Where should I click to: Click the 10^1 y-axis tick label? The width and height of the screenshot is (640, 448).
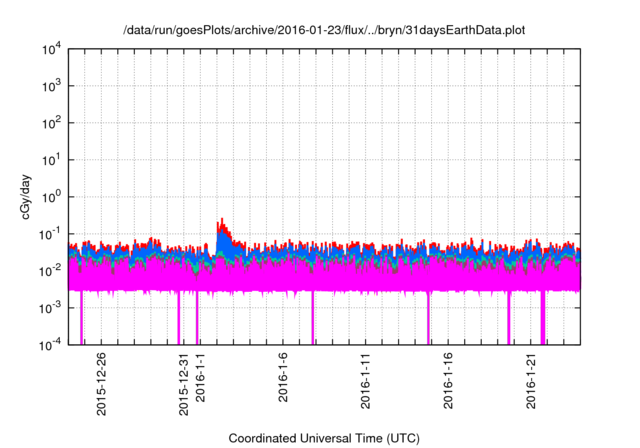[x=51, y=160]
